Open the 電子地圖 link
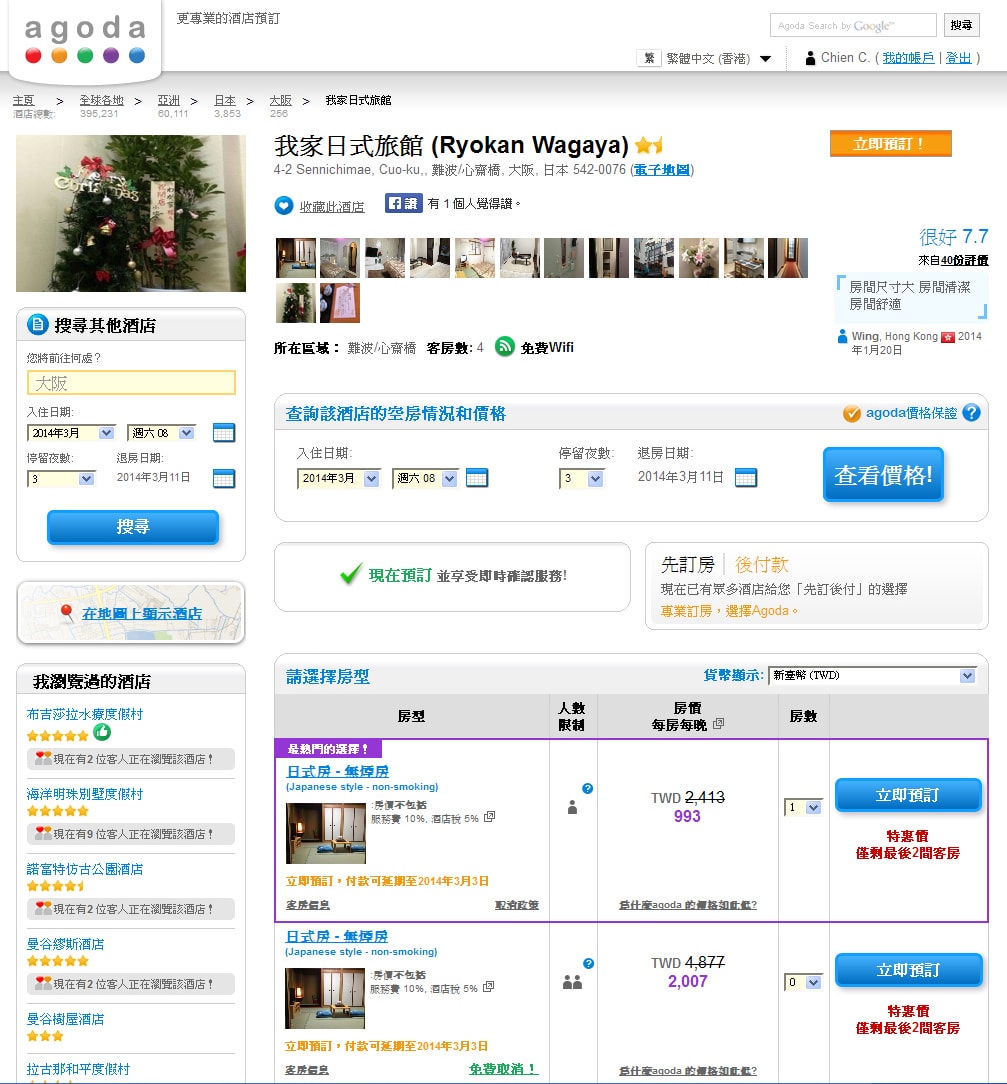 tap(662, 169)
